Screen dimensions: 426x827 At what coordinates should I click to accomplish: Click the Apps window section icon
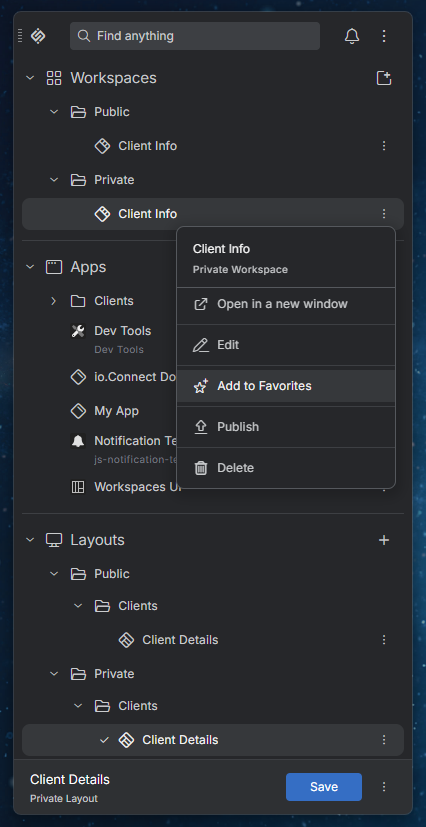click(x=54, y=267)
